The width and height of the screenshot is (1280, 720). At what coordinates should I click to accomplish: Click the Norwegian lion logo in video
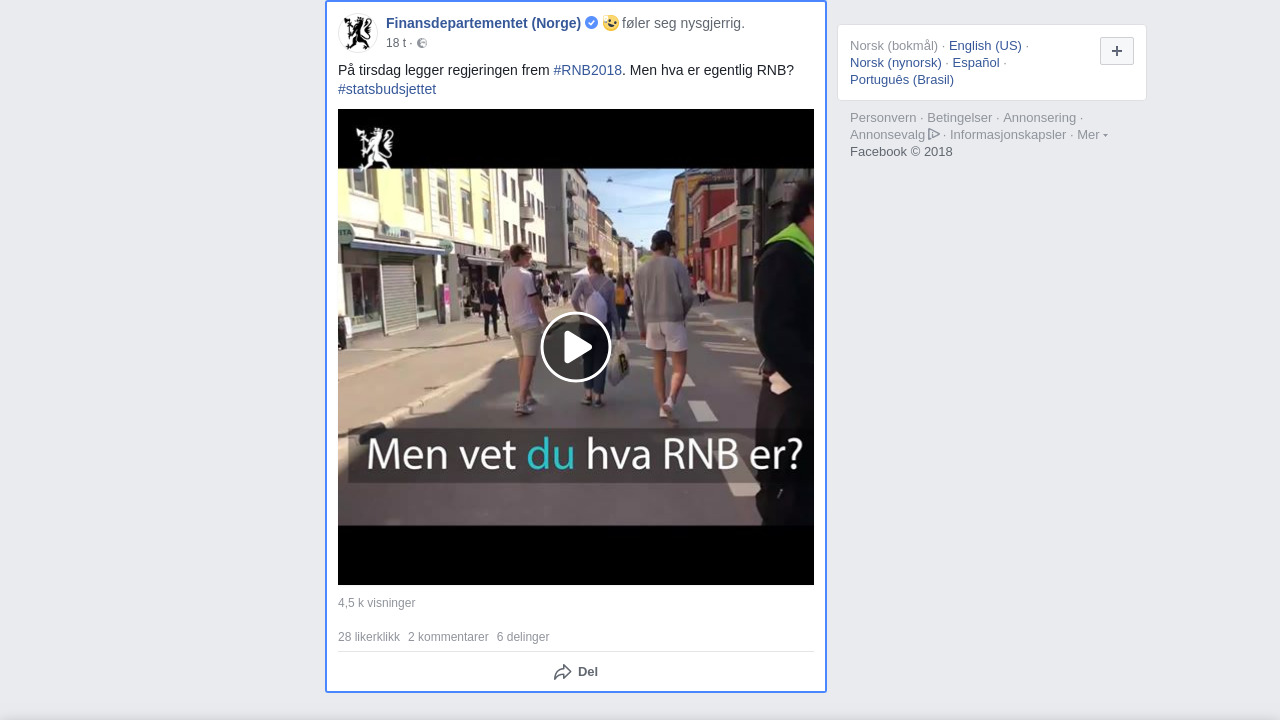tap(375, 148)
